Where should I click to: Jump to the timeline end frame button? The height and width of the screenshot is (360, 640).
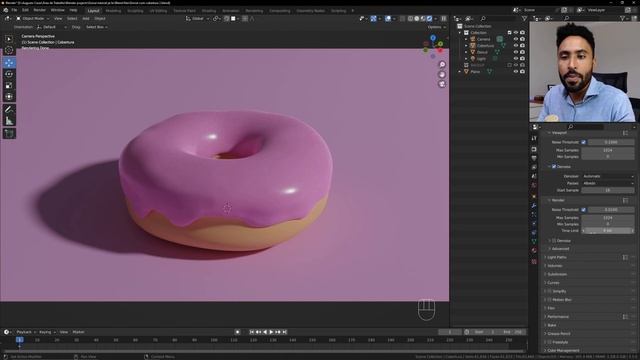285,332
